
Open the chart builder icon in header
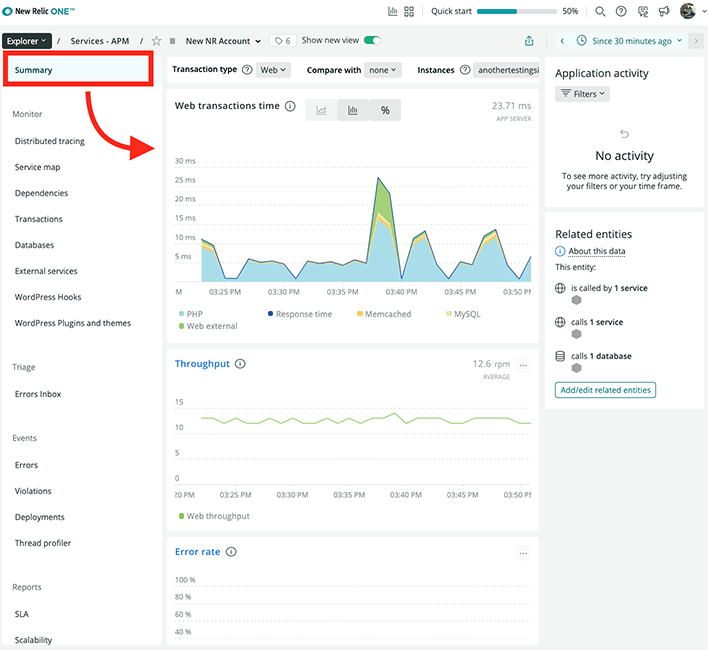[x=393, y=11]
